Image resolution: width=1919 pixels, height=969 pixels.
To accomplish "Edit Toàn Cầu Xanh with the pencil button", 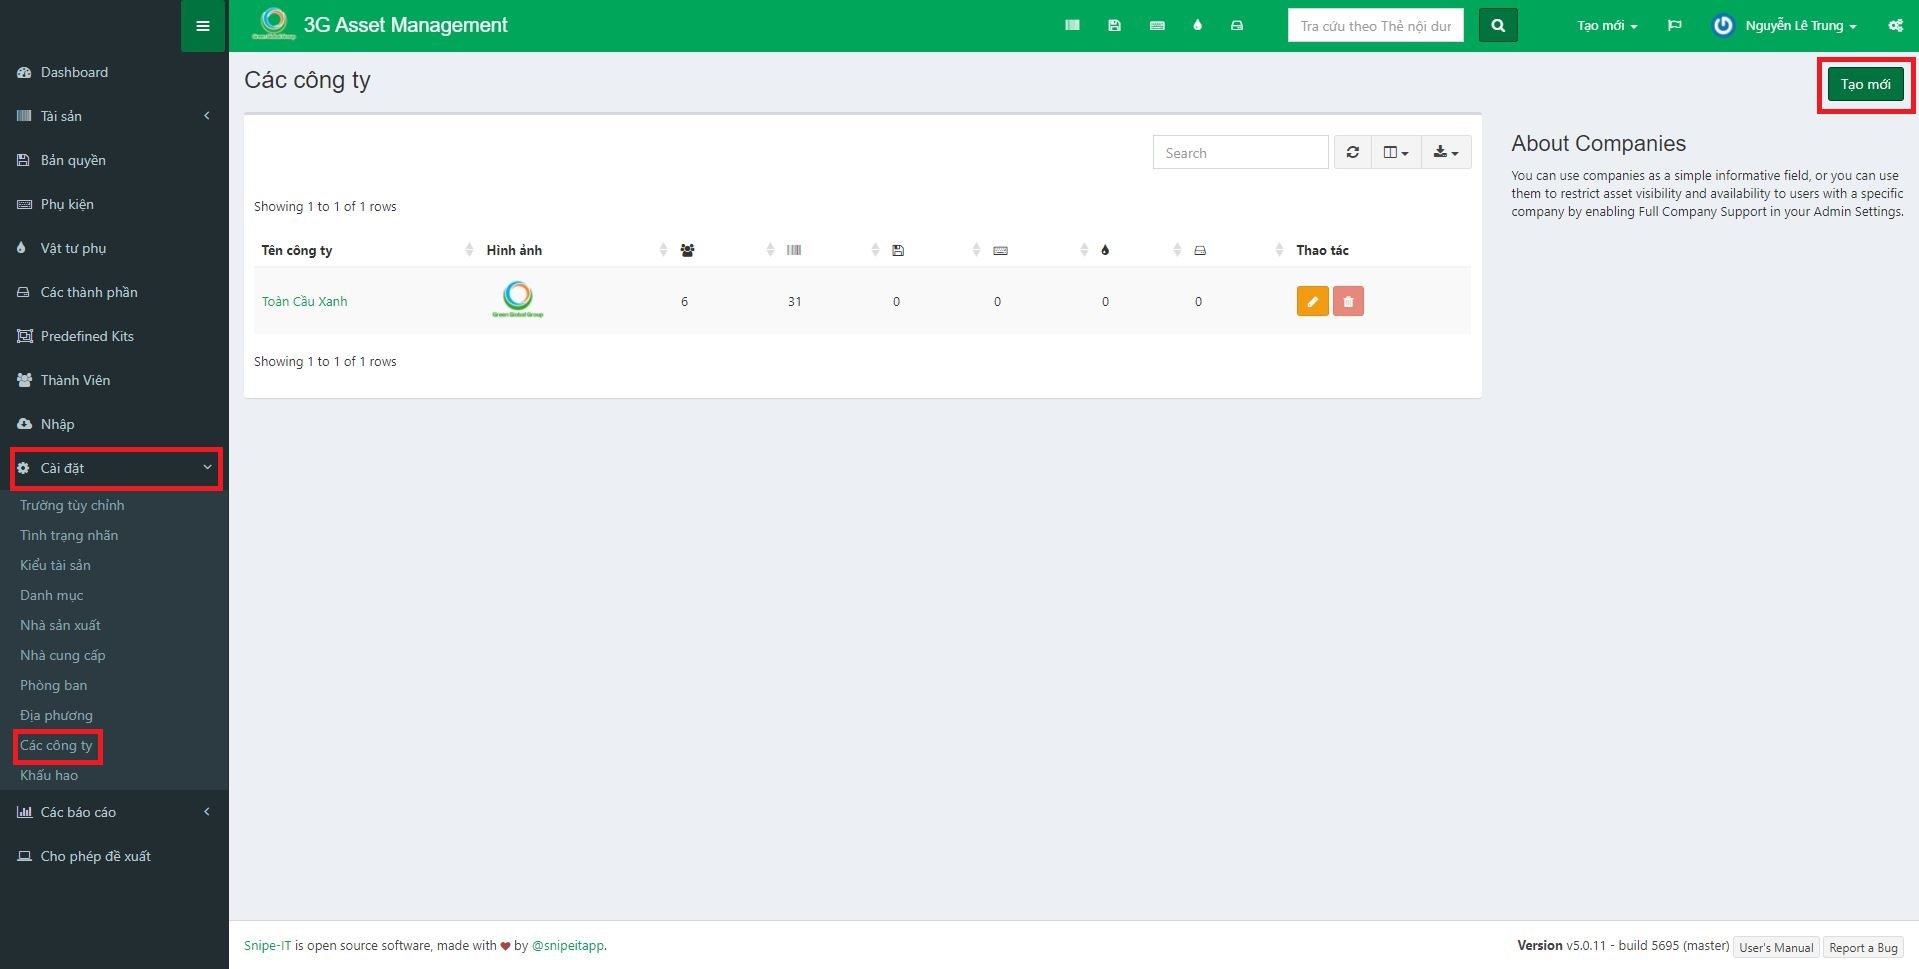I will (x=1312, y=301).
